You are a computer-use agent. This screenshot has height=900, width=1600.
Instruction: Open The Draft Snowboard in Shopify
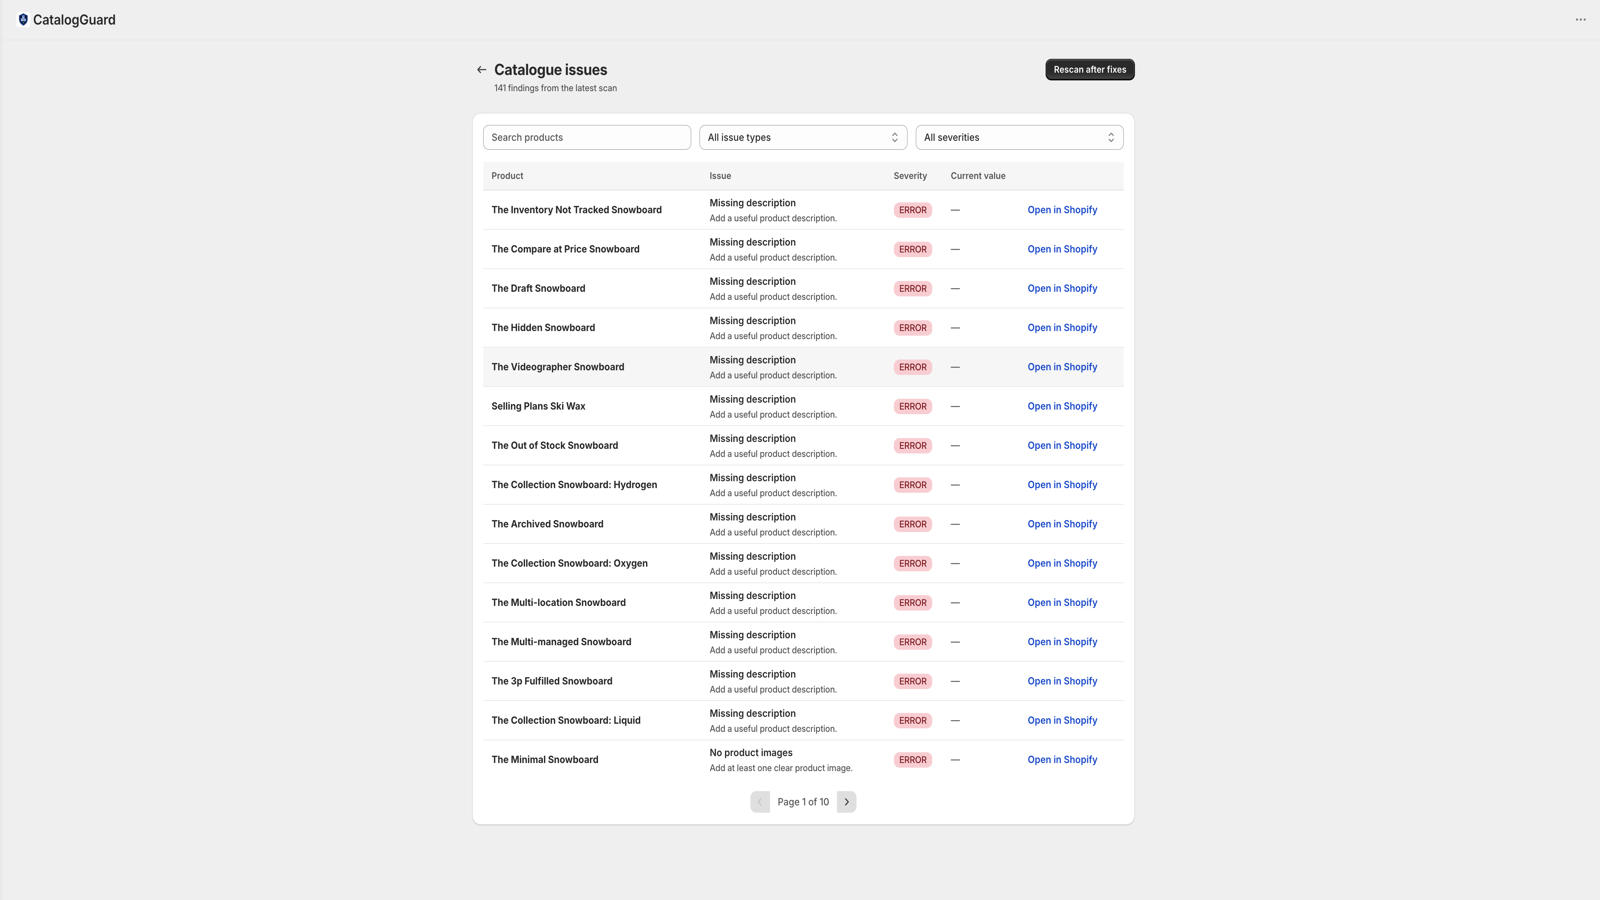coord(1062,289)
